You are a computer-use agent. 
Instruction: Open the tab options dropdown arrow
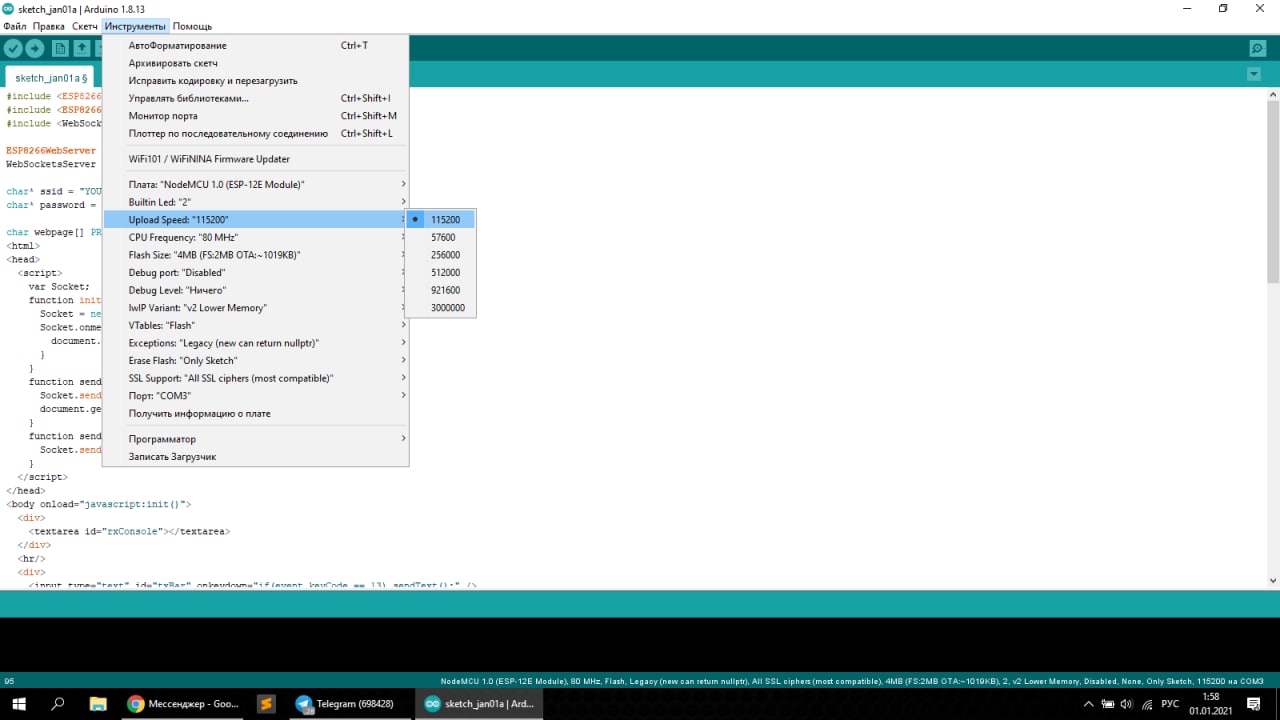pyautogui.click(x=1254, y=74)
